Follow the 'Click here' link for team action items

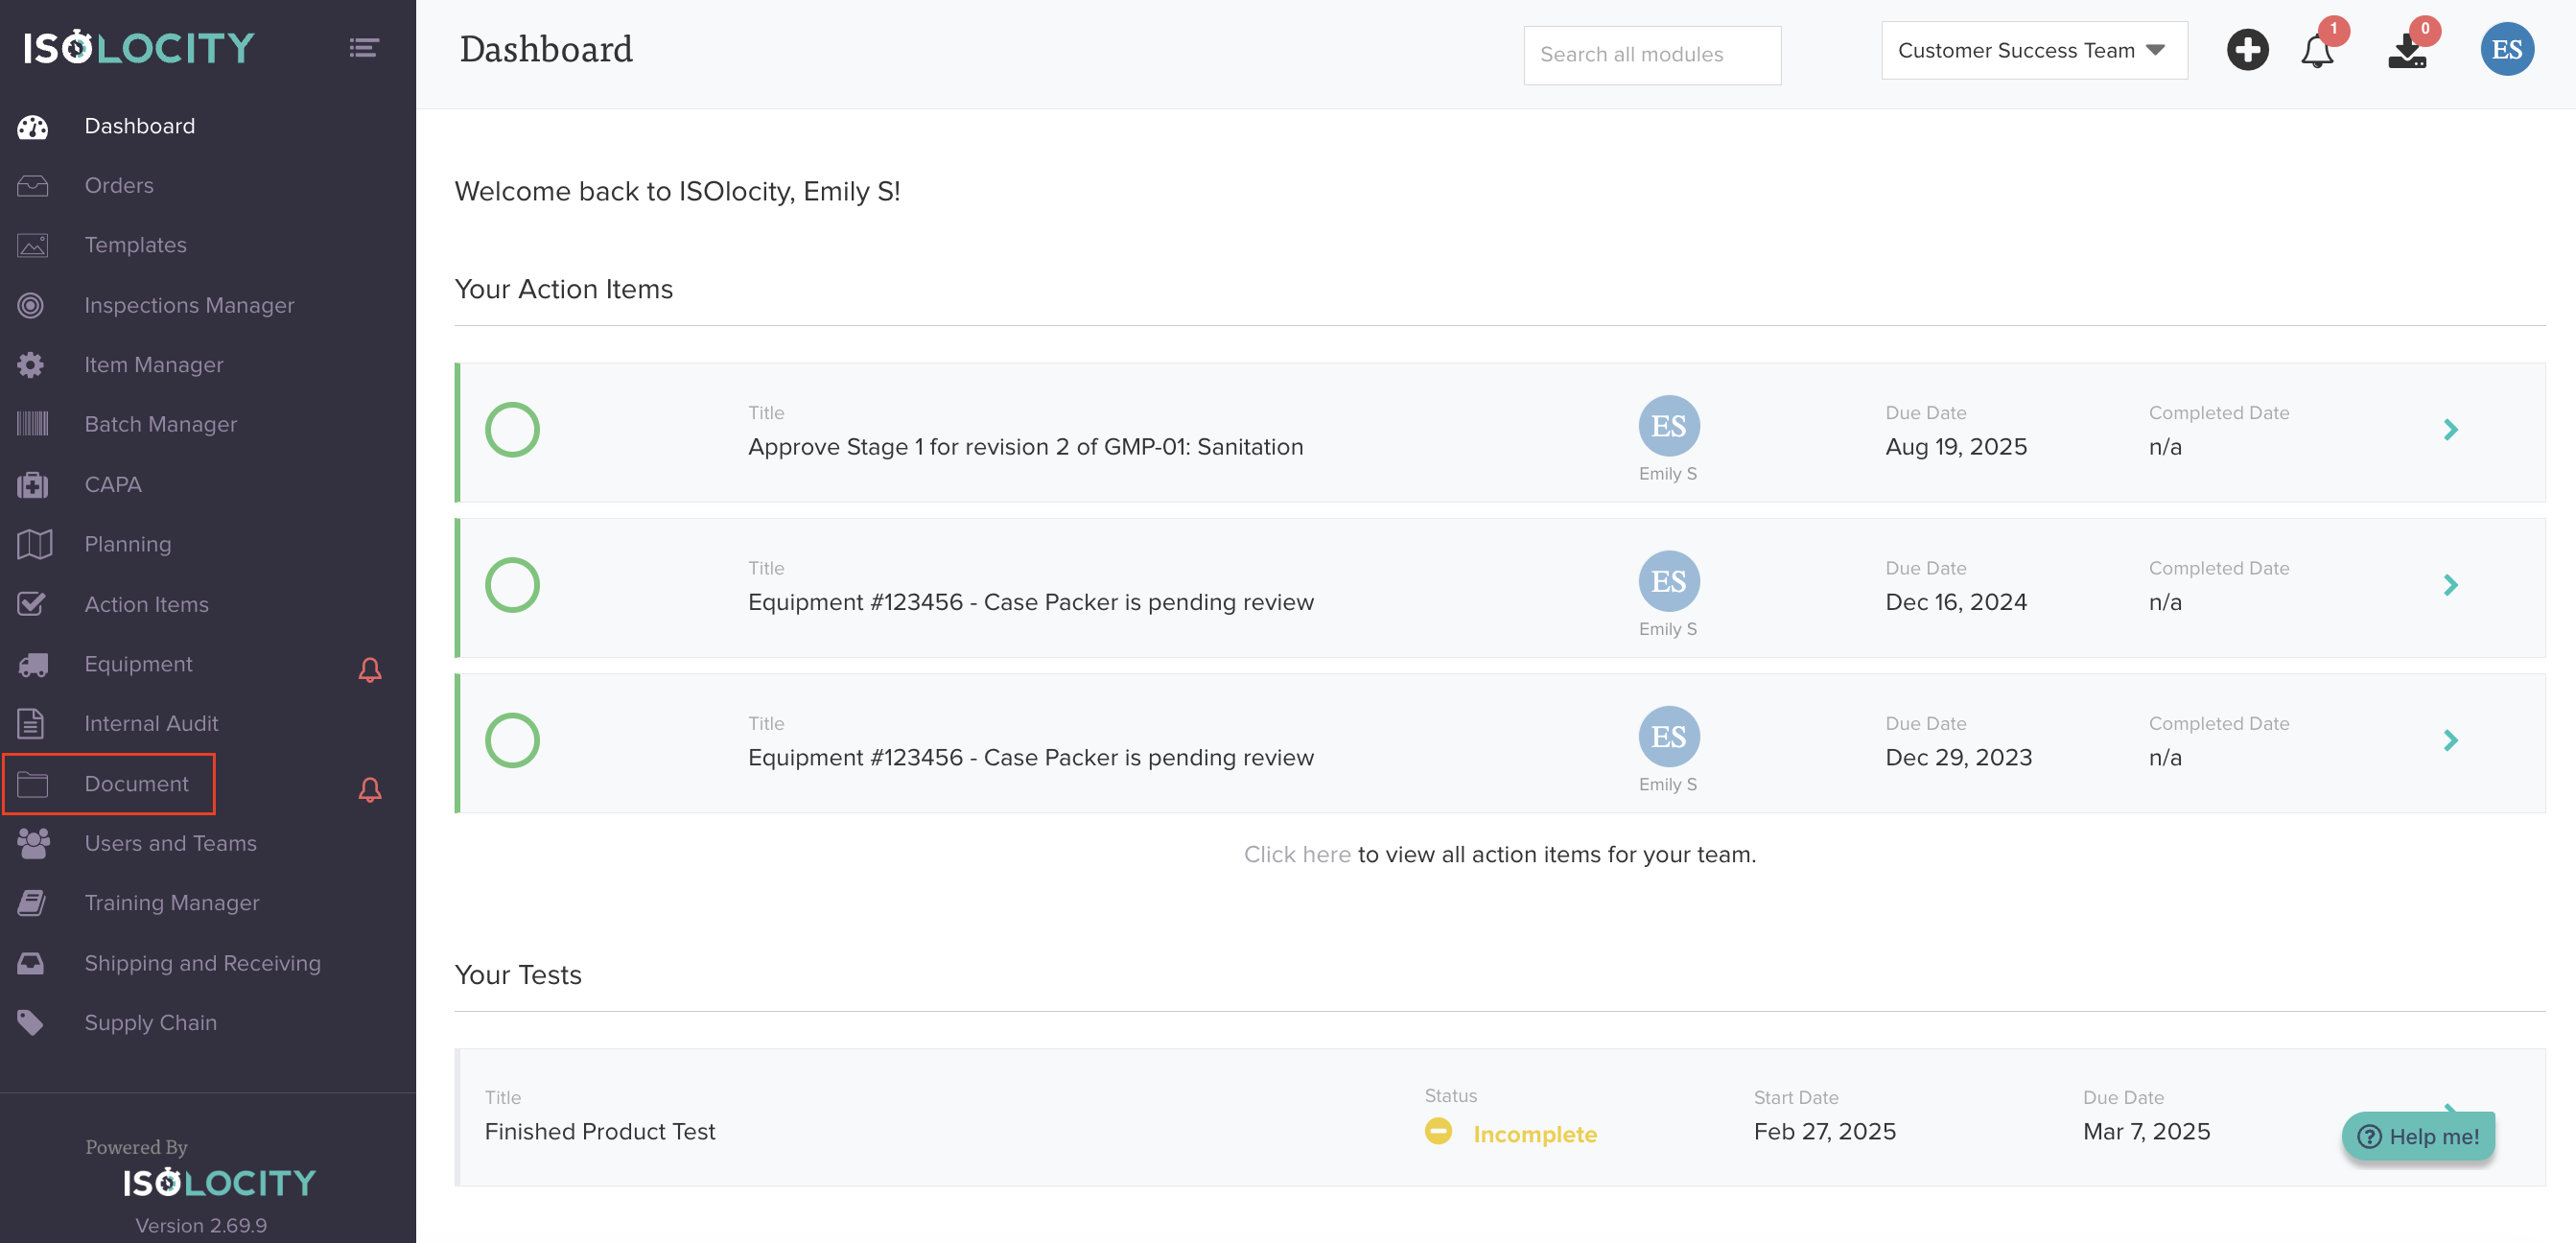point(1296,854)
